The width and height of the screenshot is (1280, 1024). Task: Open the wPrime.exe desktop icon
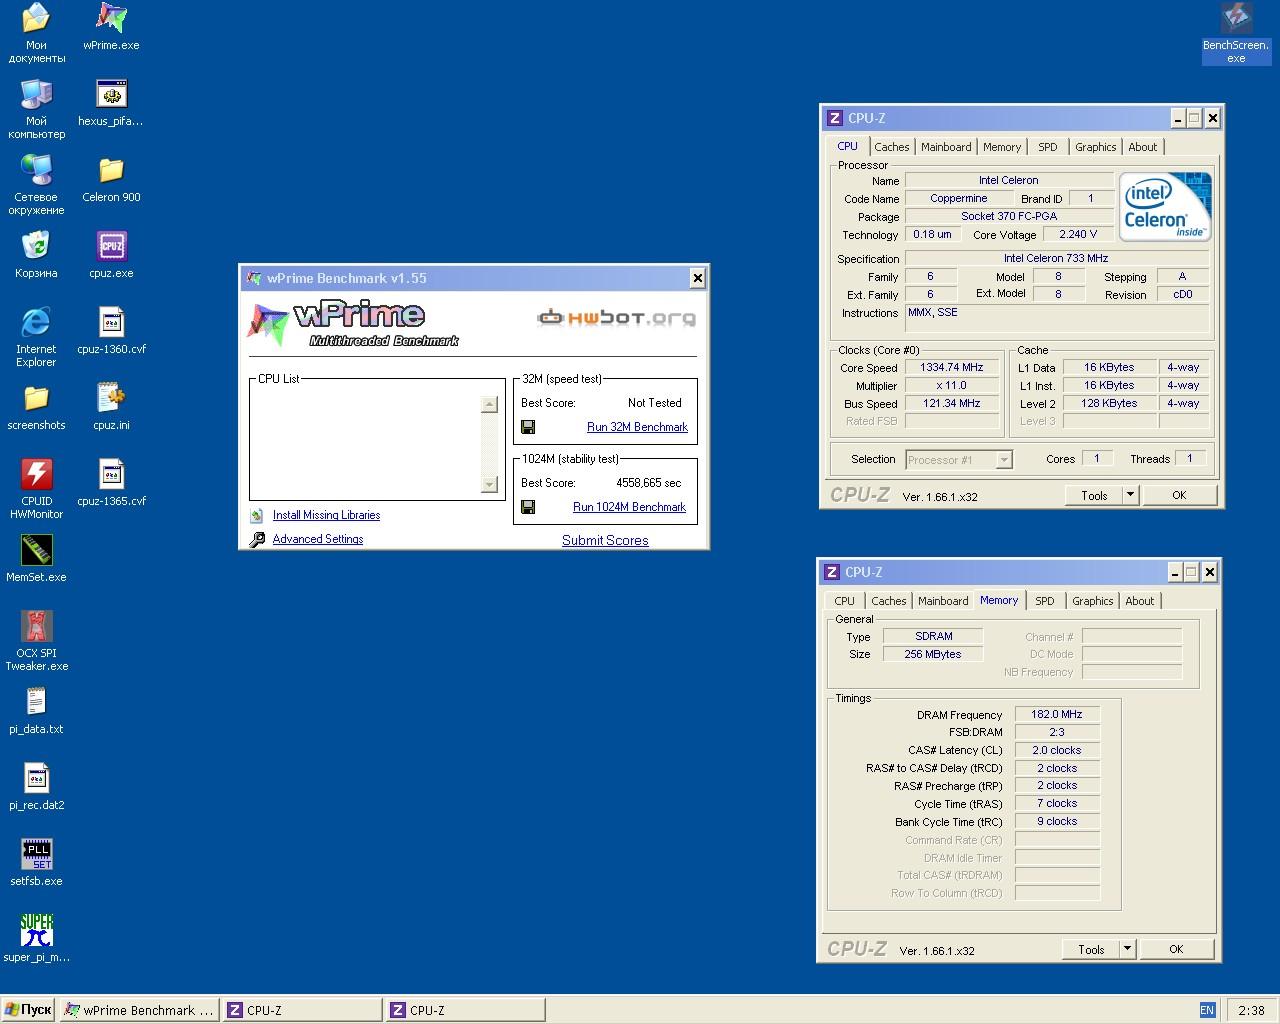tap(111, 25)
